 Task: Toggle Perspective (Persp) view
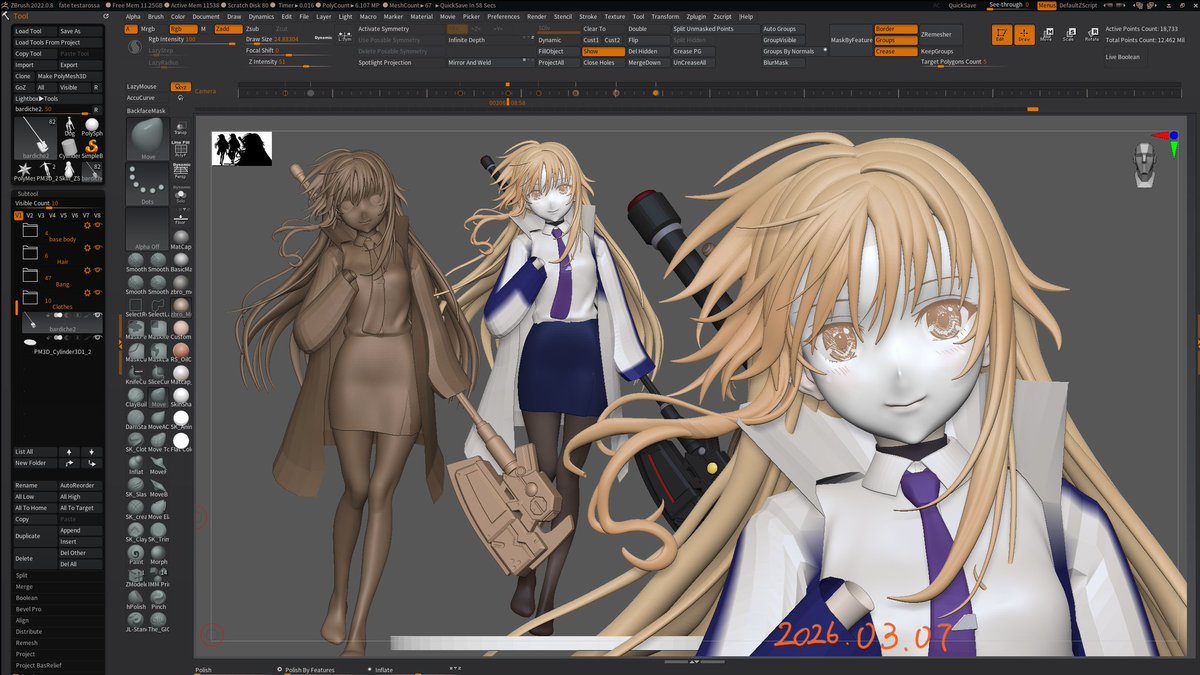click(181, 170)
